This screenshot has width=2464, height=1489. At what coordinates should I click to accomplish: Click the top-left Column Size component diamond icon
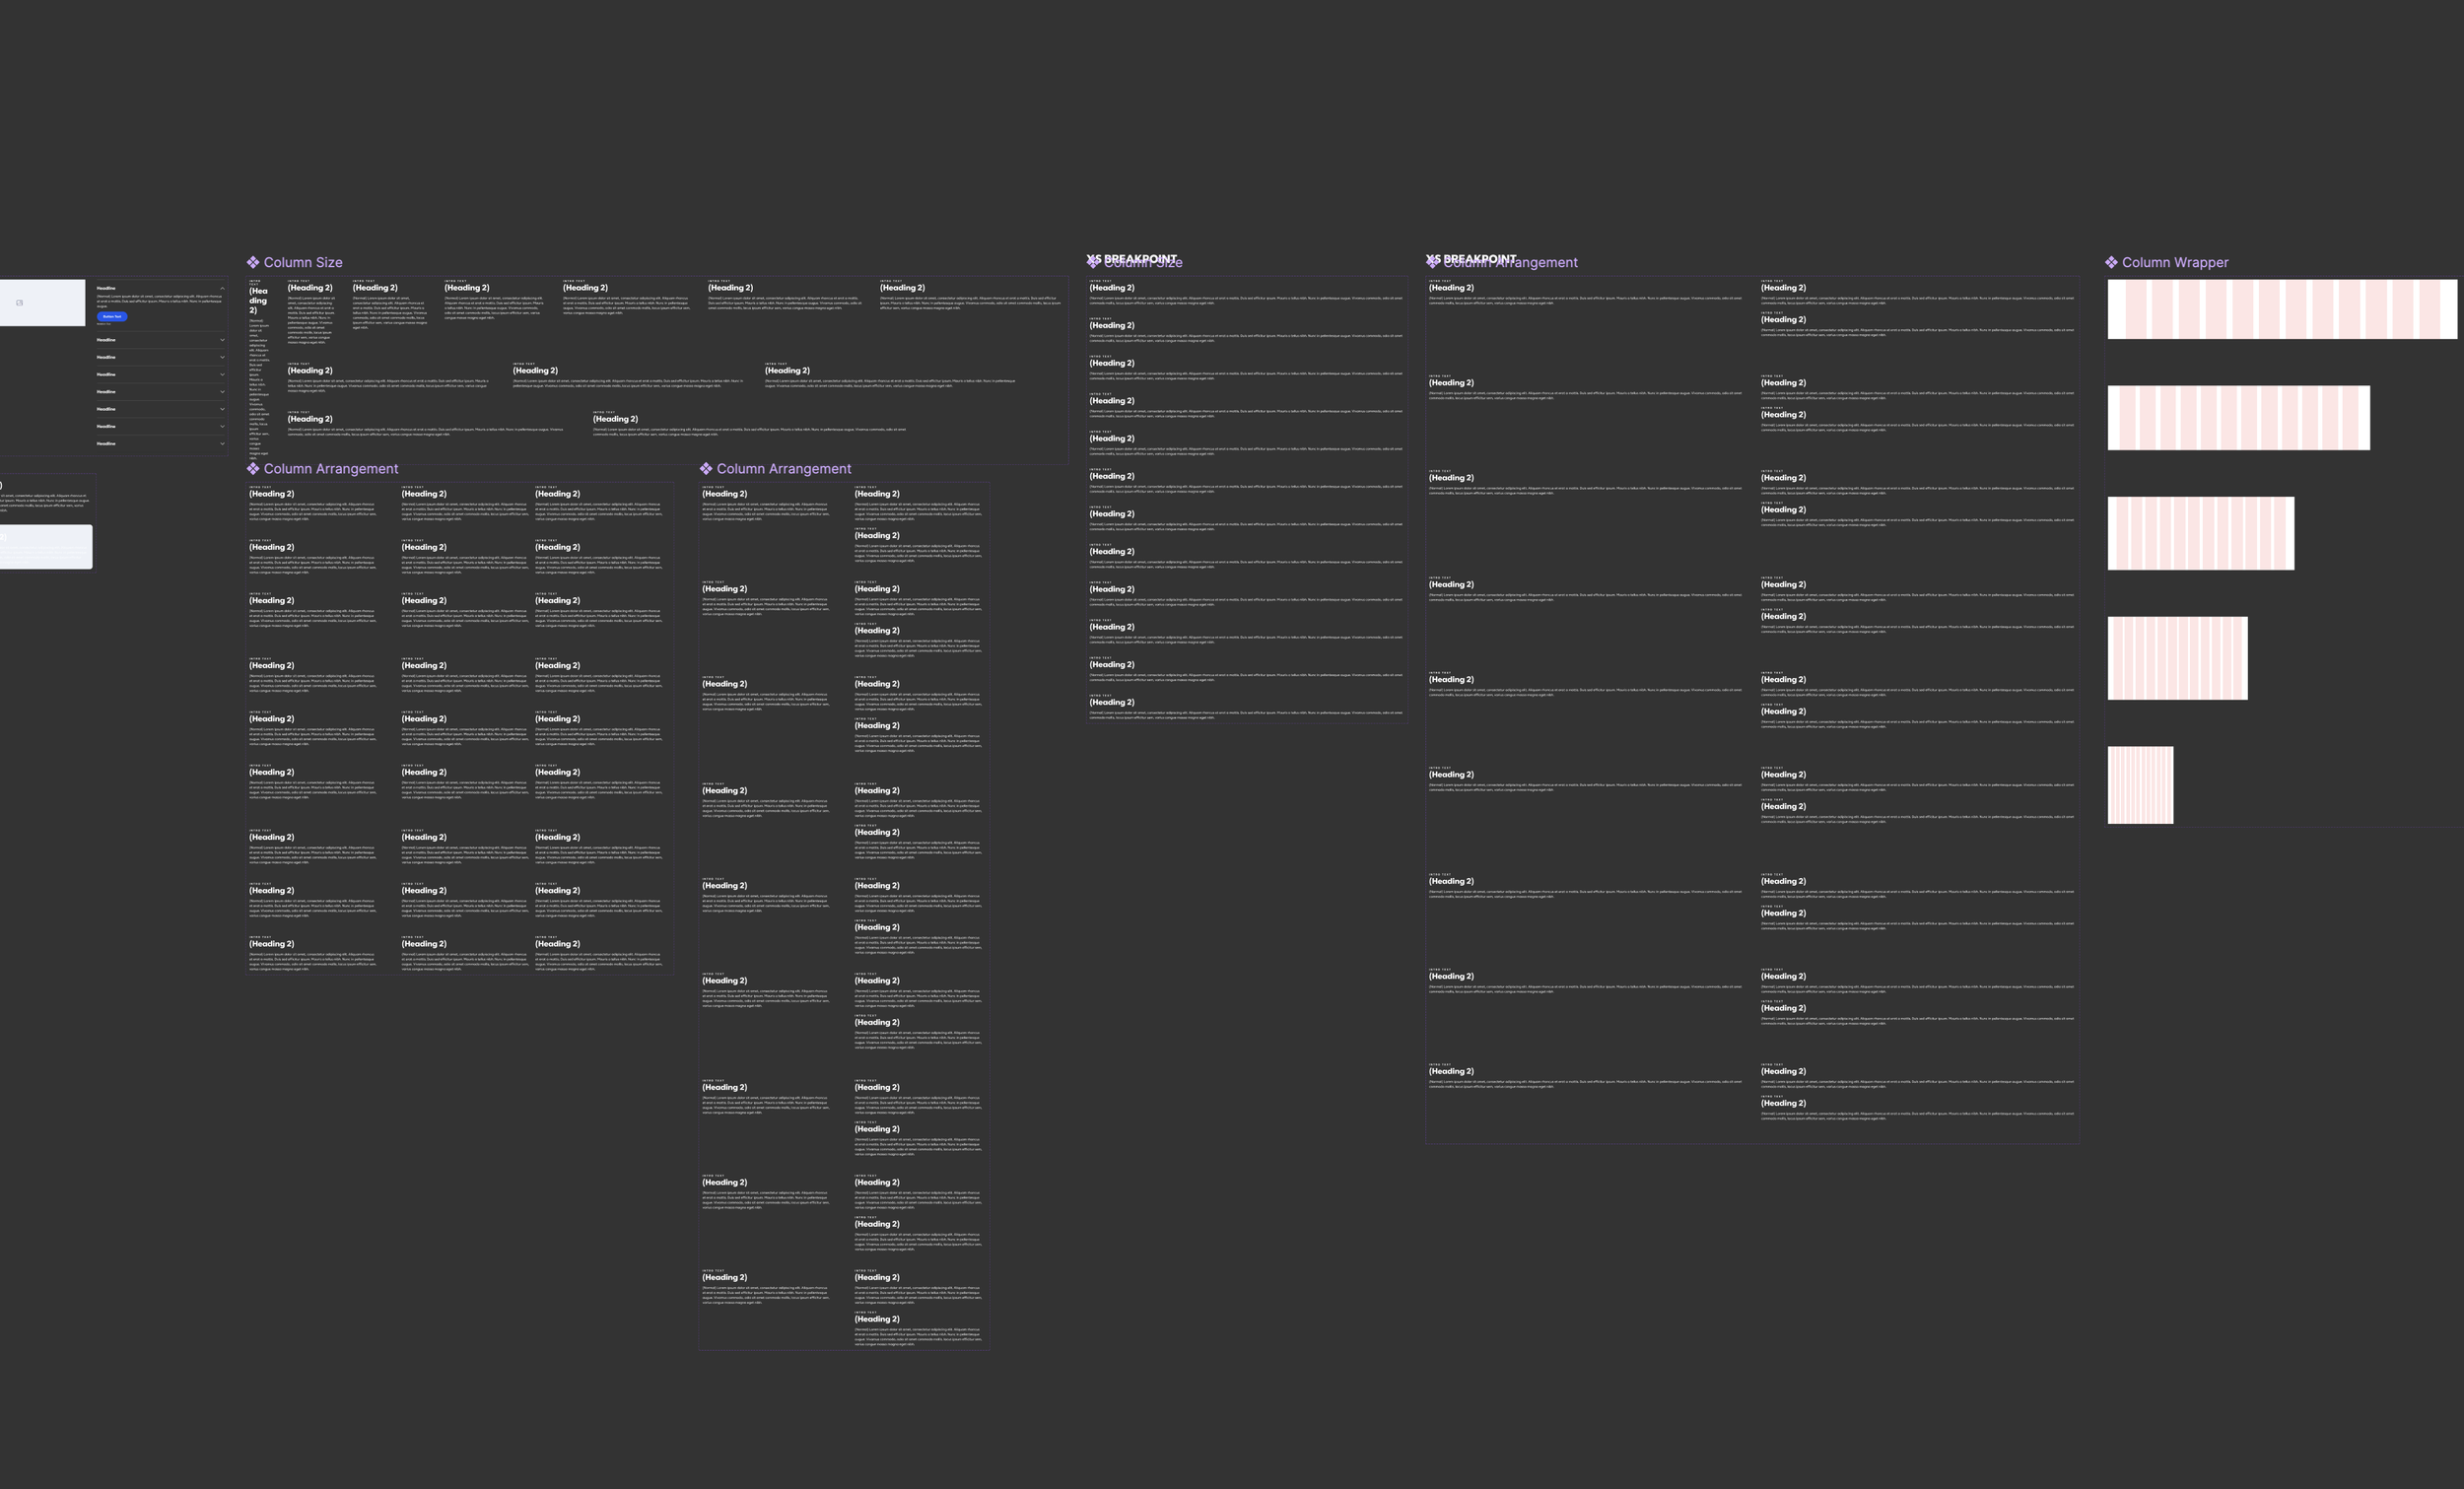tap(253, 263)
